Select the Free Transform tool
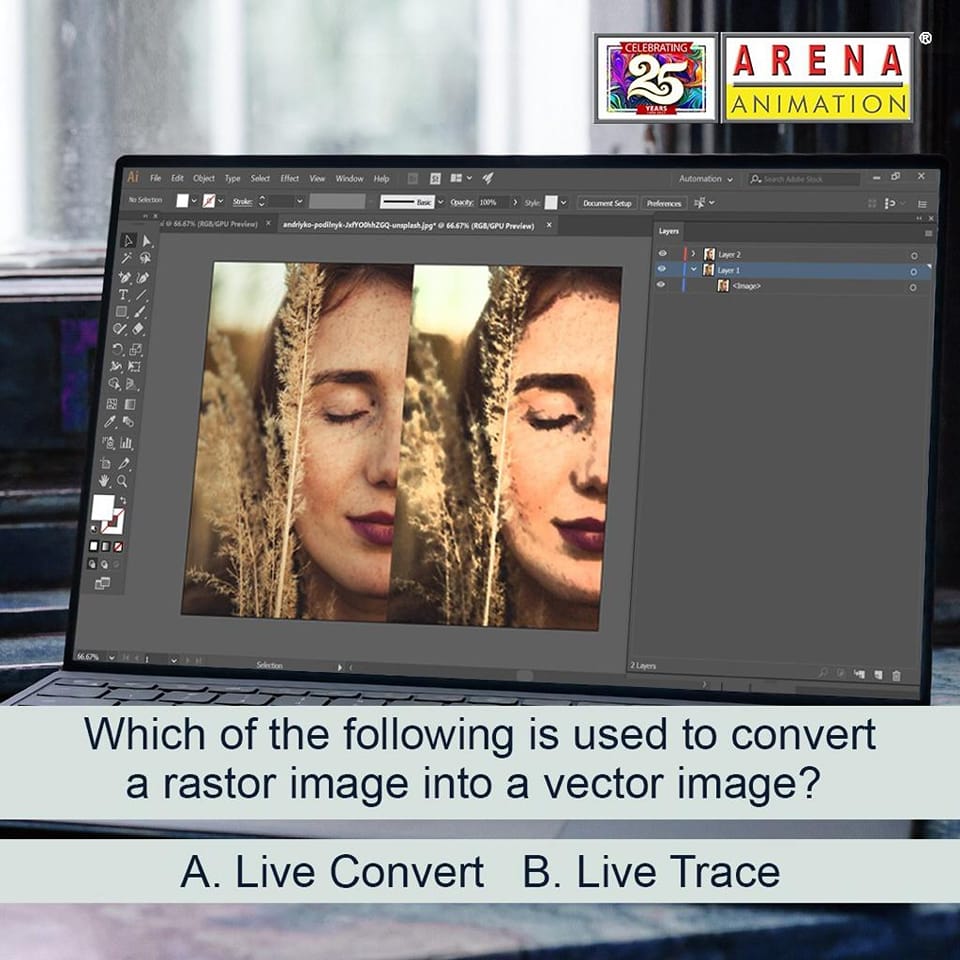Viewport: 960px width, 960px height. [134, 367]
